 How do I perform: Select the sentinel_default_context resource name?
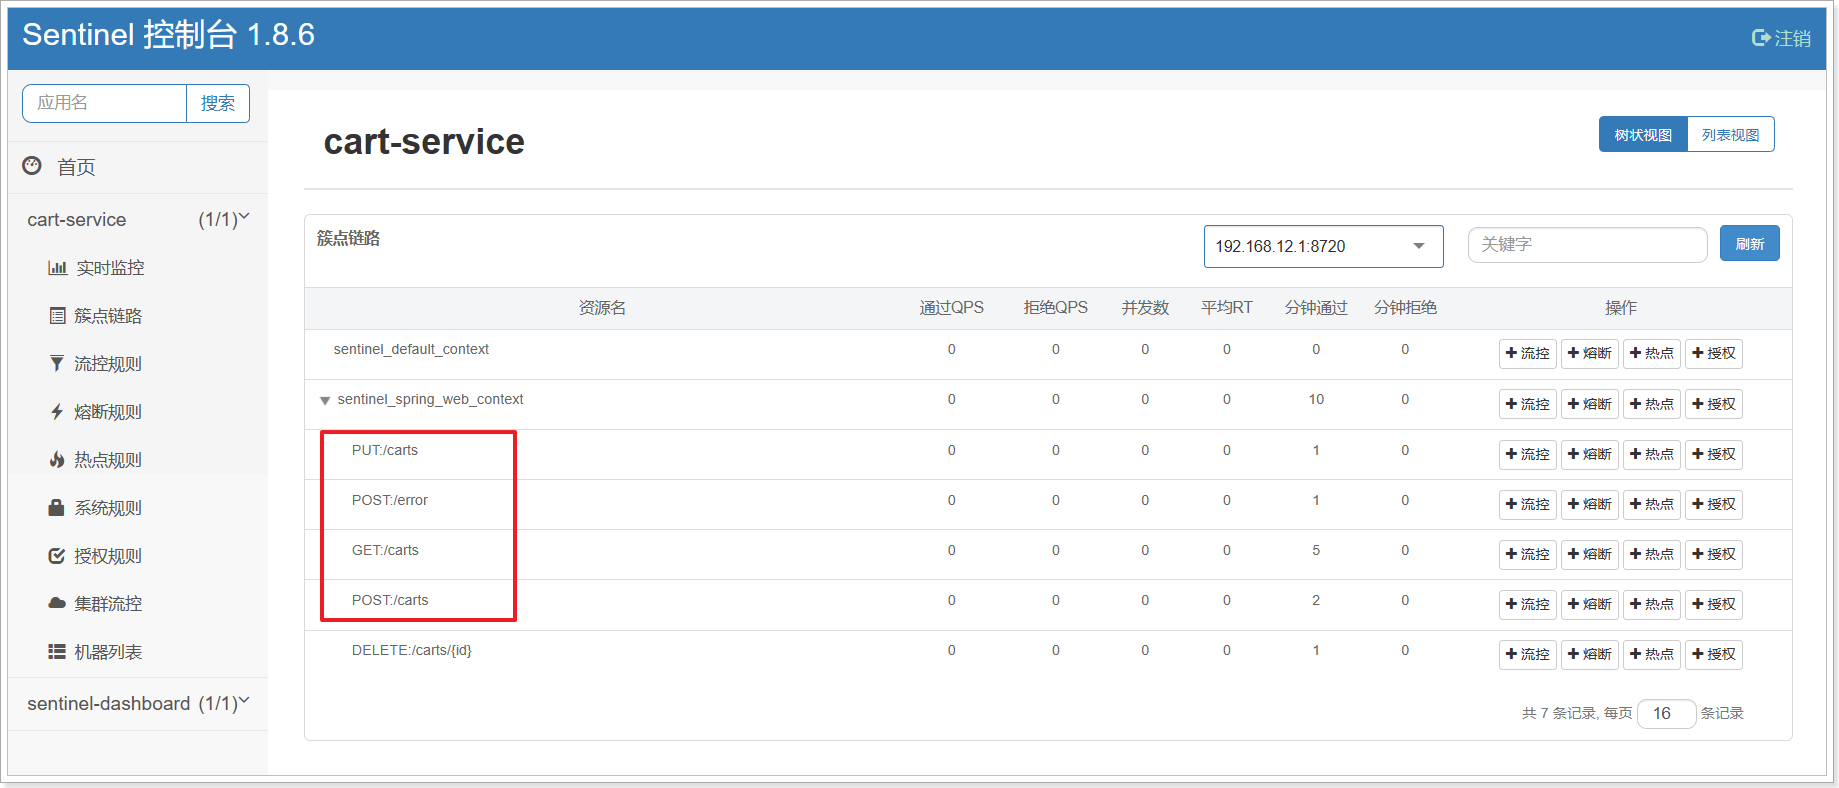(x=411, y=349)
